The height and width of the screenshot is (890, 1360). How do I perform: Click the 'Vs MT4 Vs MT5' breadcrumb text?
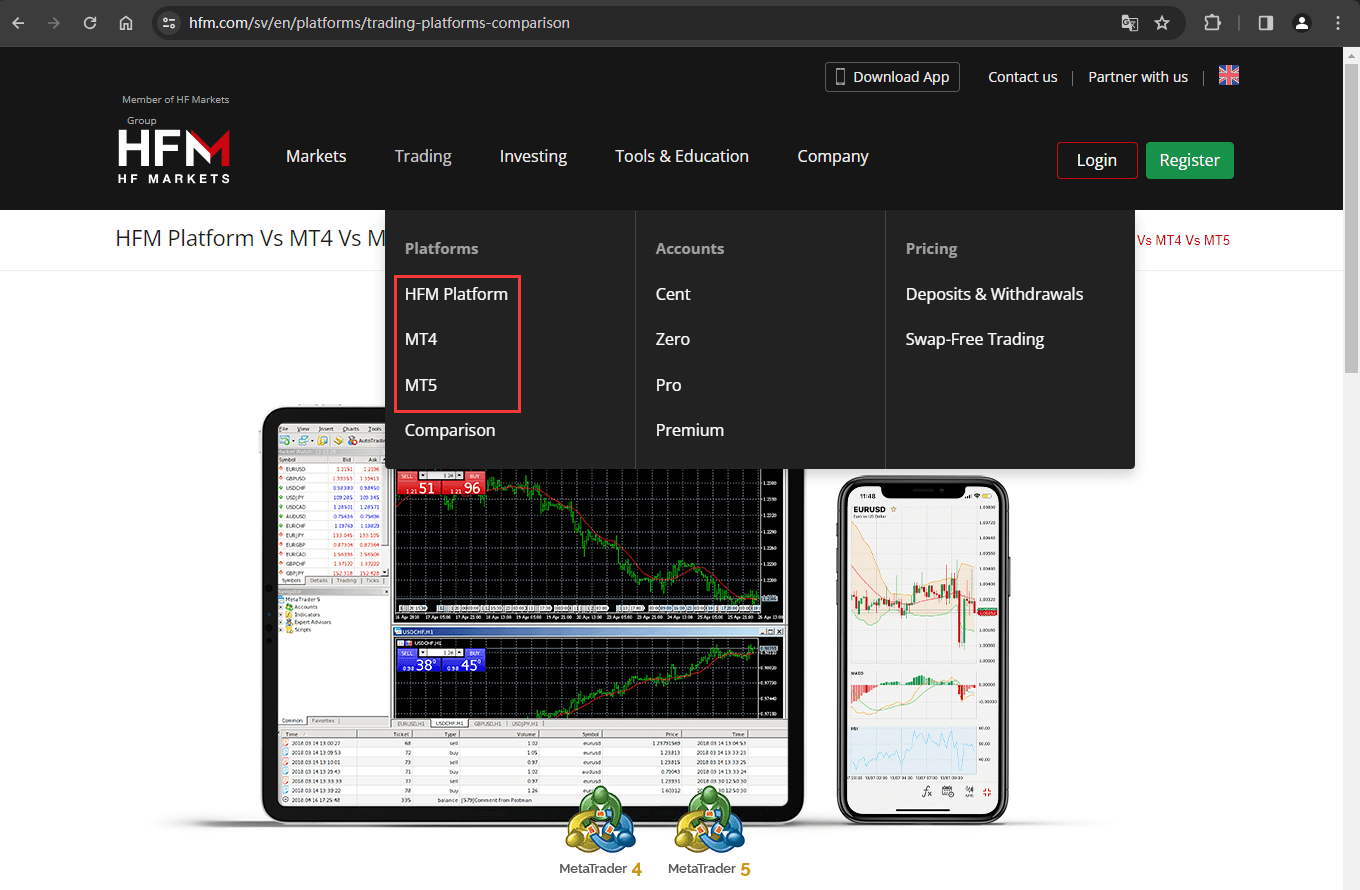pos(1183,240)
